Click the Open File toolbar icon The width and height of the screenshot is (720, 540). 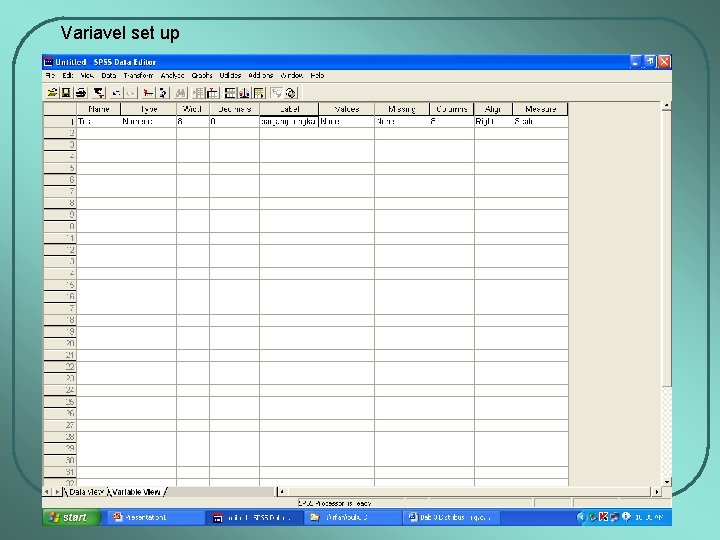[x=52, y=93]
